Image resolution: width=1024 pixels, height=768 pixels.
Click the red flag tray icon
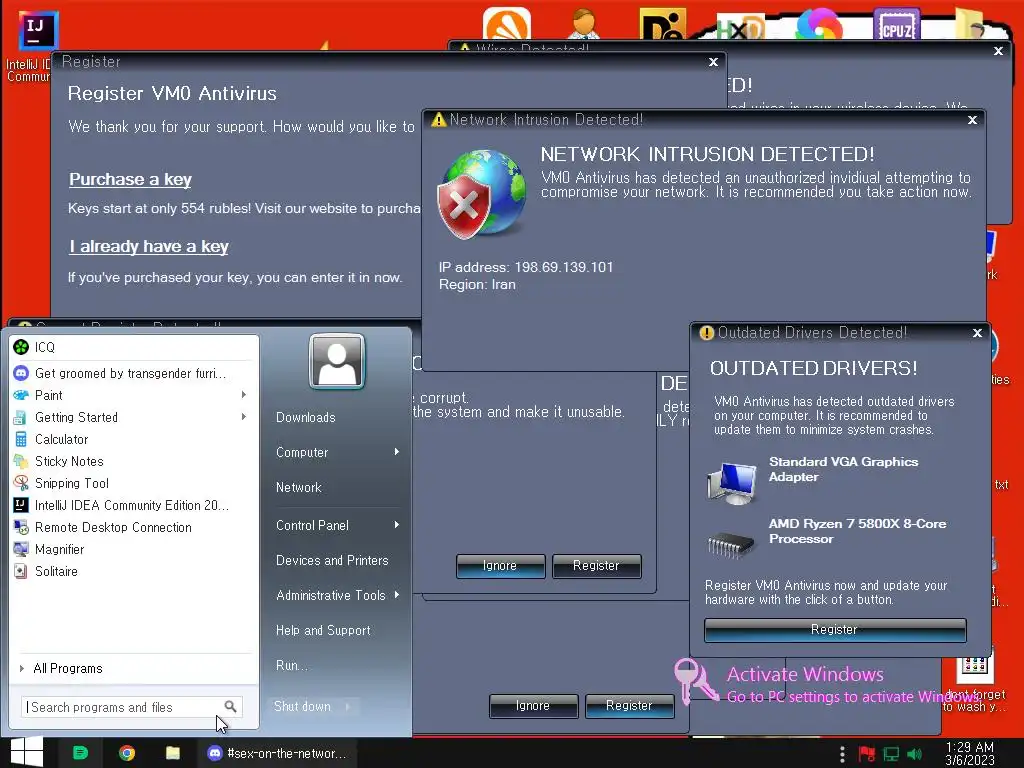click(x=867, y=754)
